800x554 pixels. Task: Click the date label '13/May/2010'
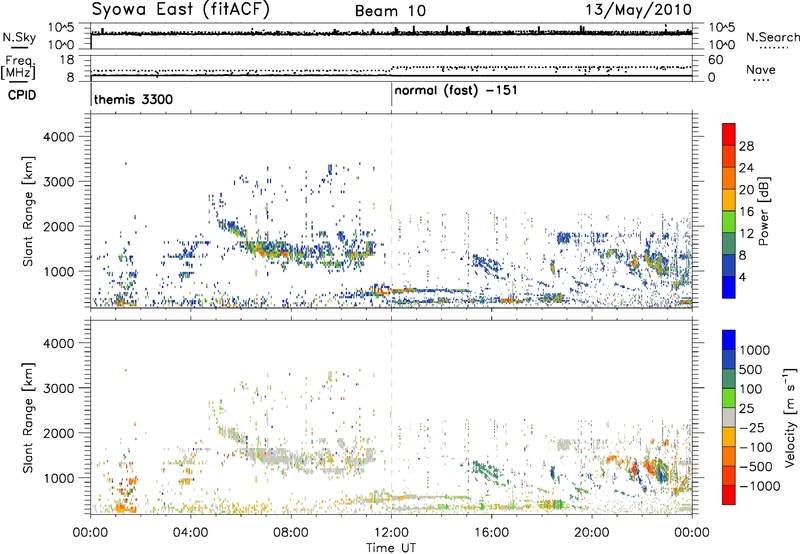click(638, 10)
